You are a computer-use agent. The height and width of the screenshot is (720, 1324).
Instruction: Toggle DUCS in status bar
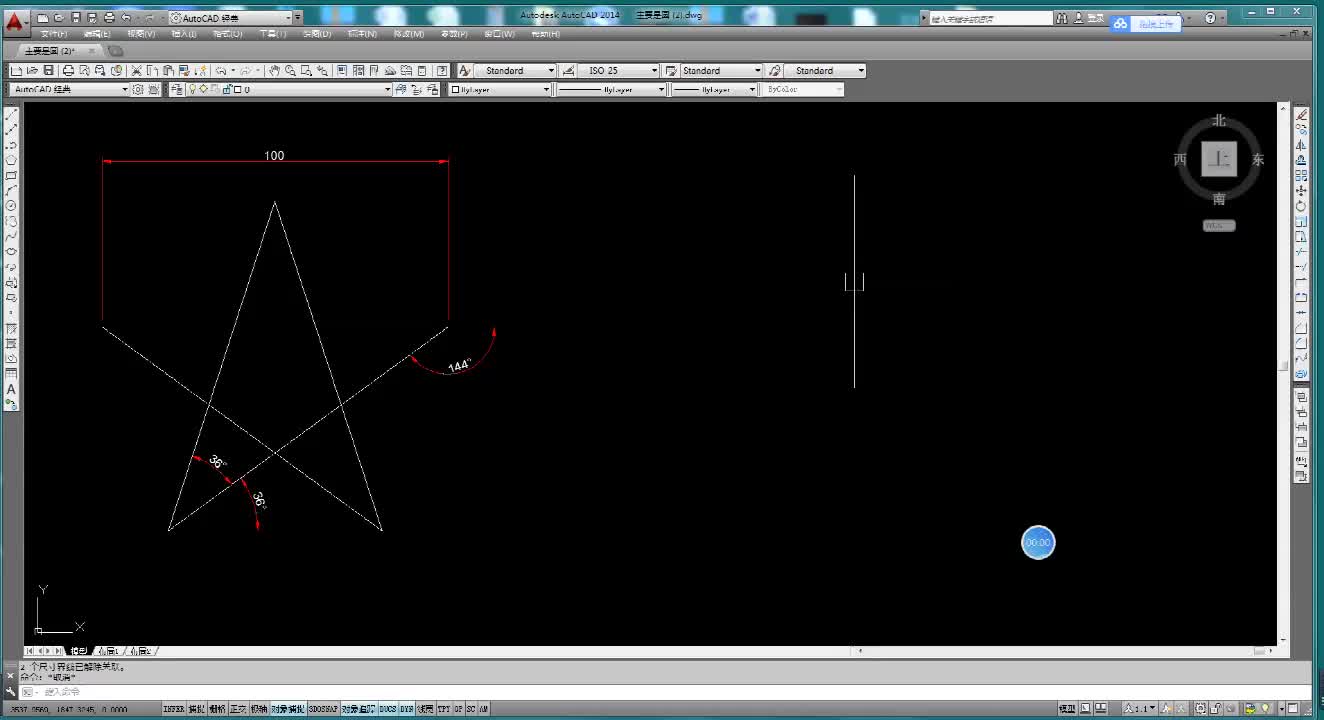(x=388, y=709)
